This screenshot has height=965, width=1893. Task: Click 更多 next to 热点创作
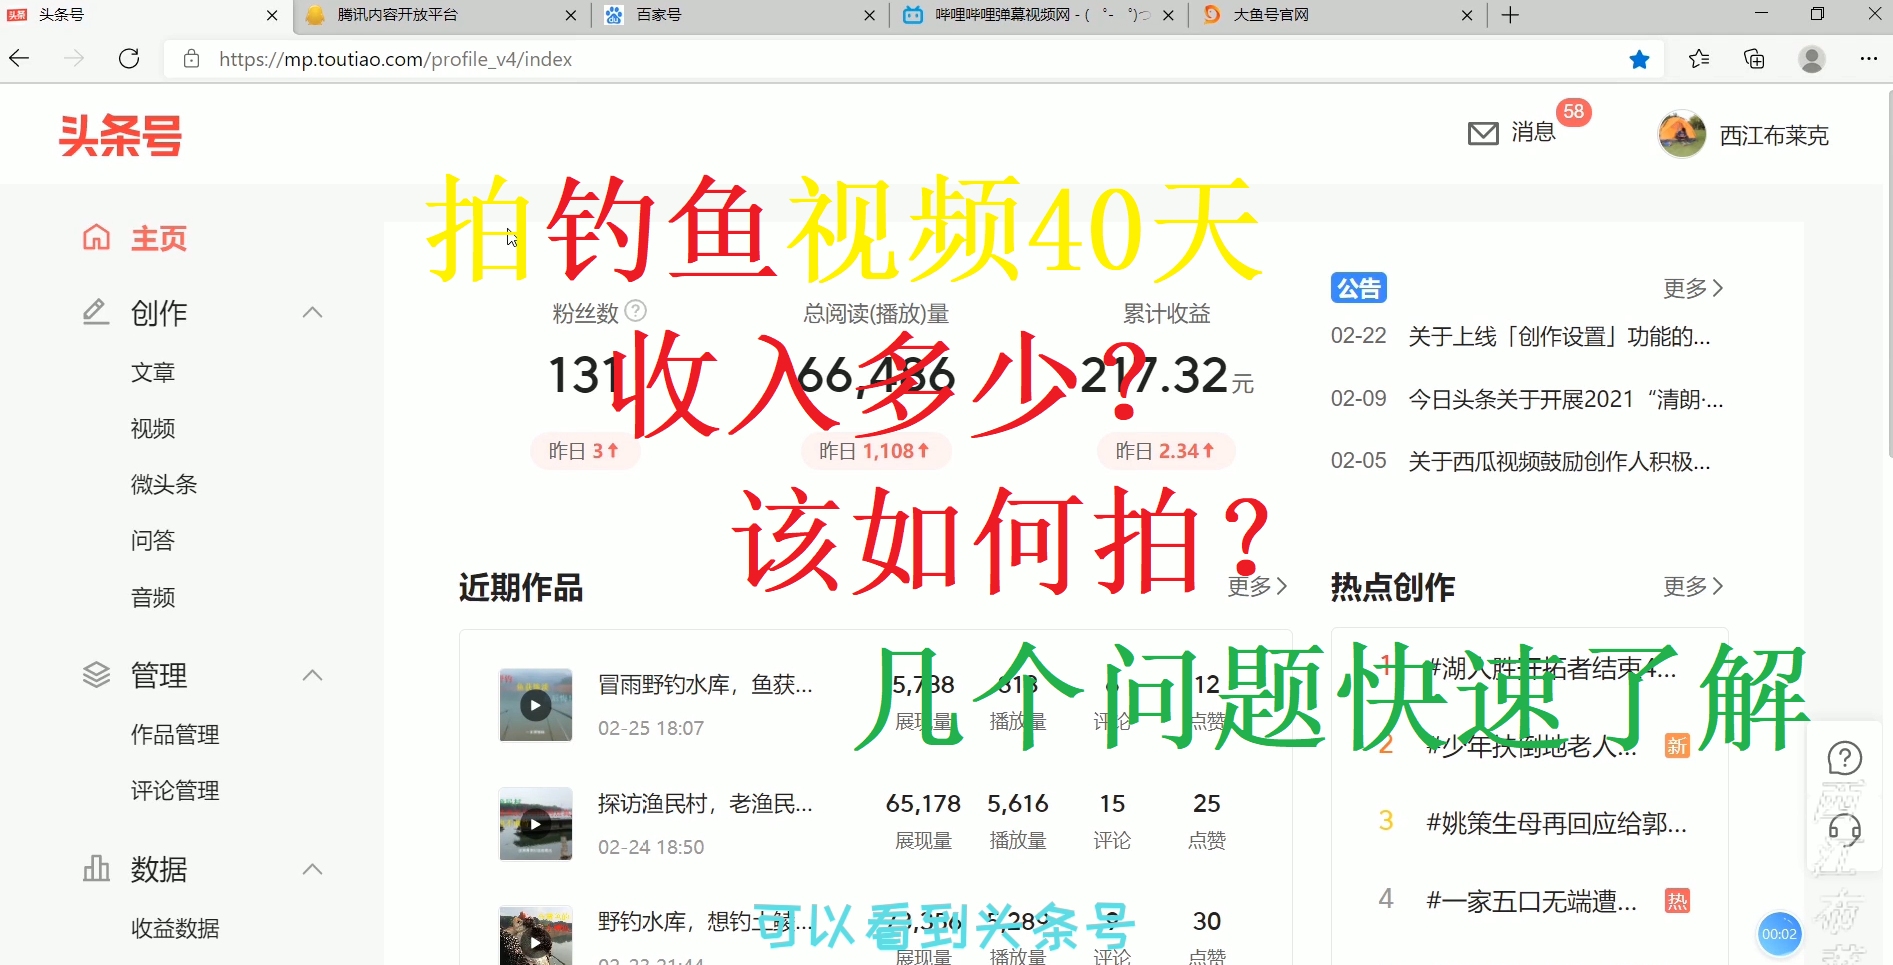1693,586
